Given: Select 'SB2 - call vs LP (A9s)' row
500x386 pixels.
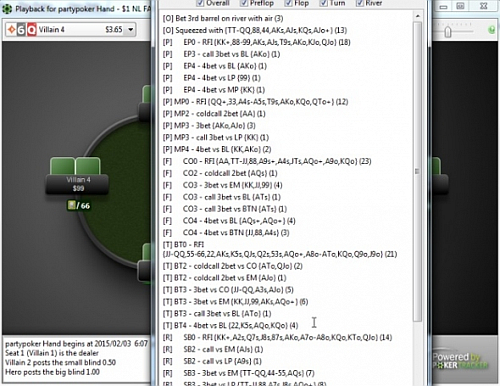Looking at the screenshot, I should point(212,361).
